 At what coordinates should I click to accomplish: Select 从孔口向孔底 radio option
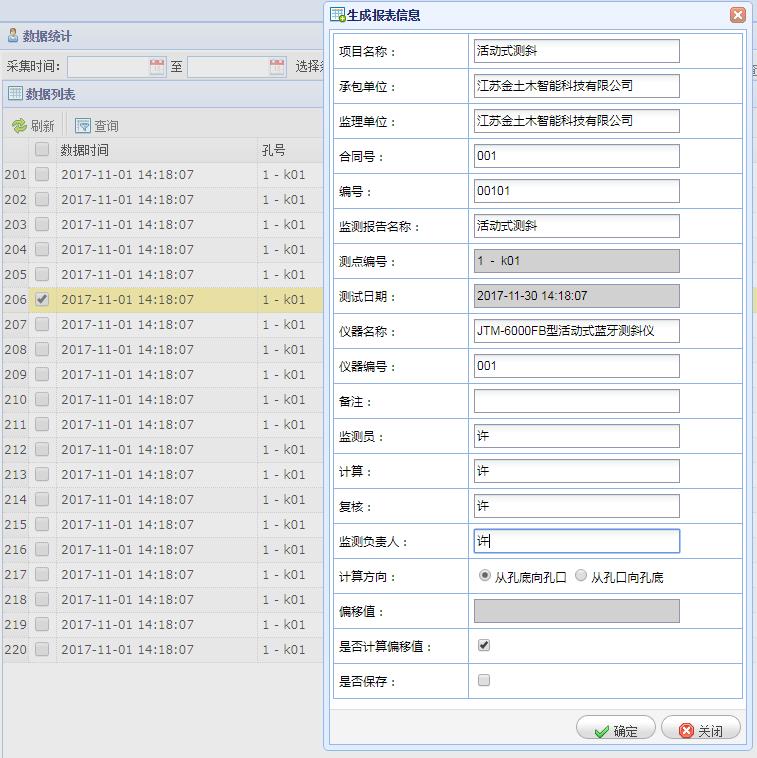[581, 576]
